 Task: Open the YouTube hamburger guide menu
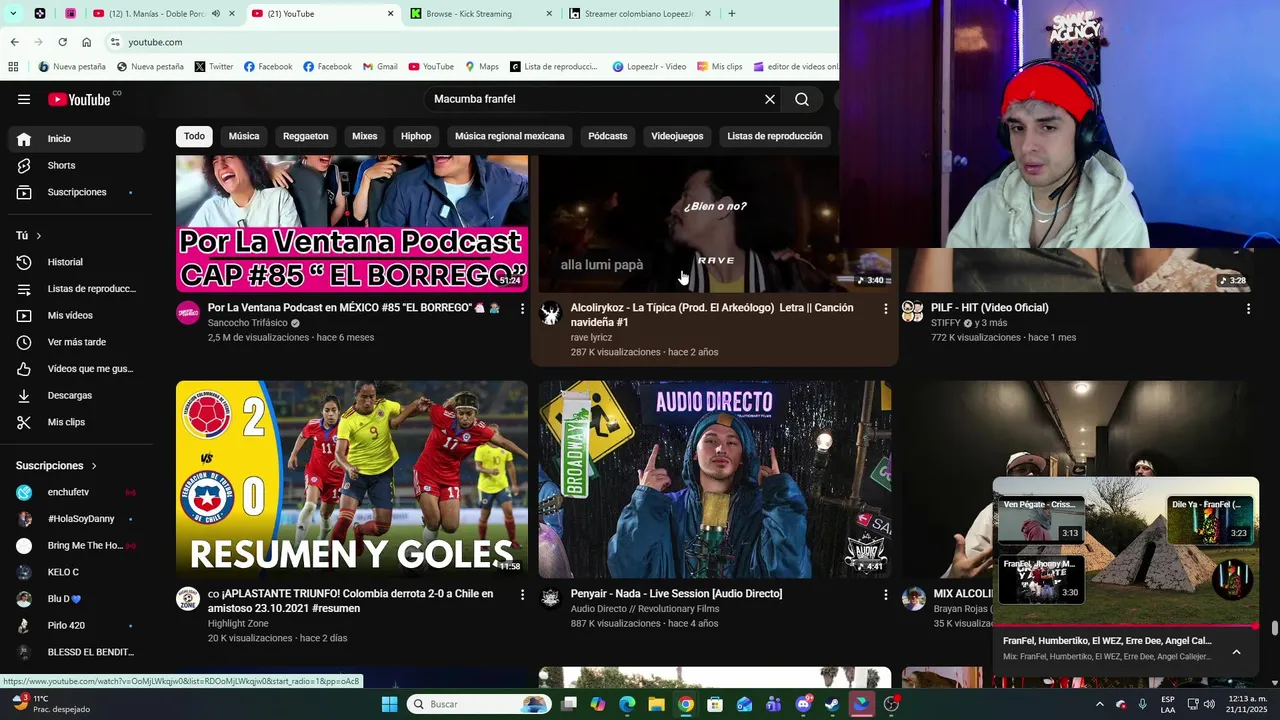point(24,99)
